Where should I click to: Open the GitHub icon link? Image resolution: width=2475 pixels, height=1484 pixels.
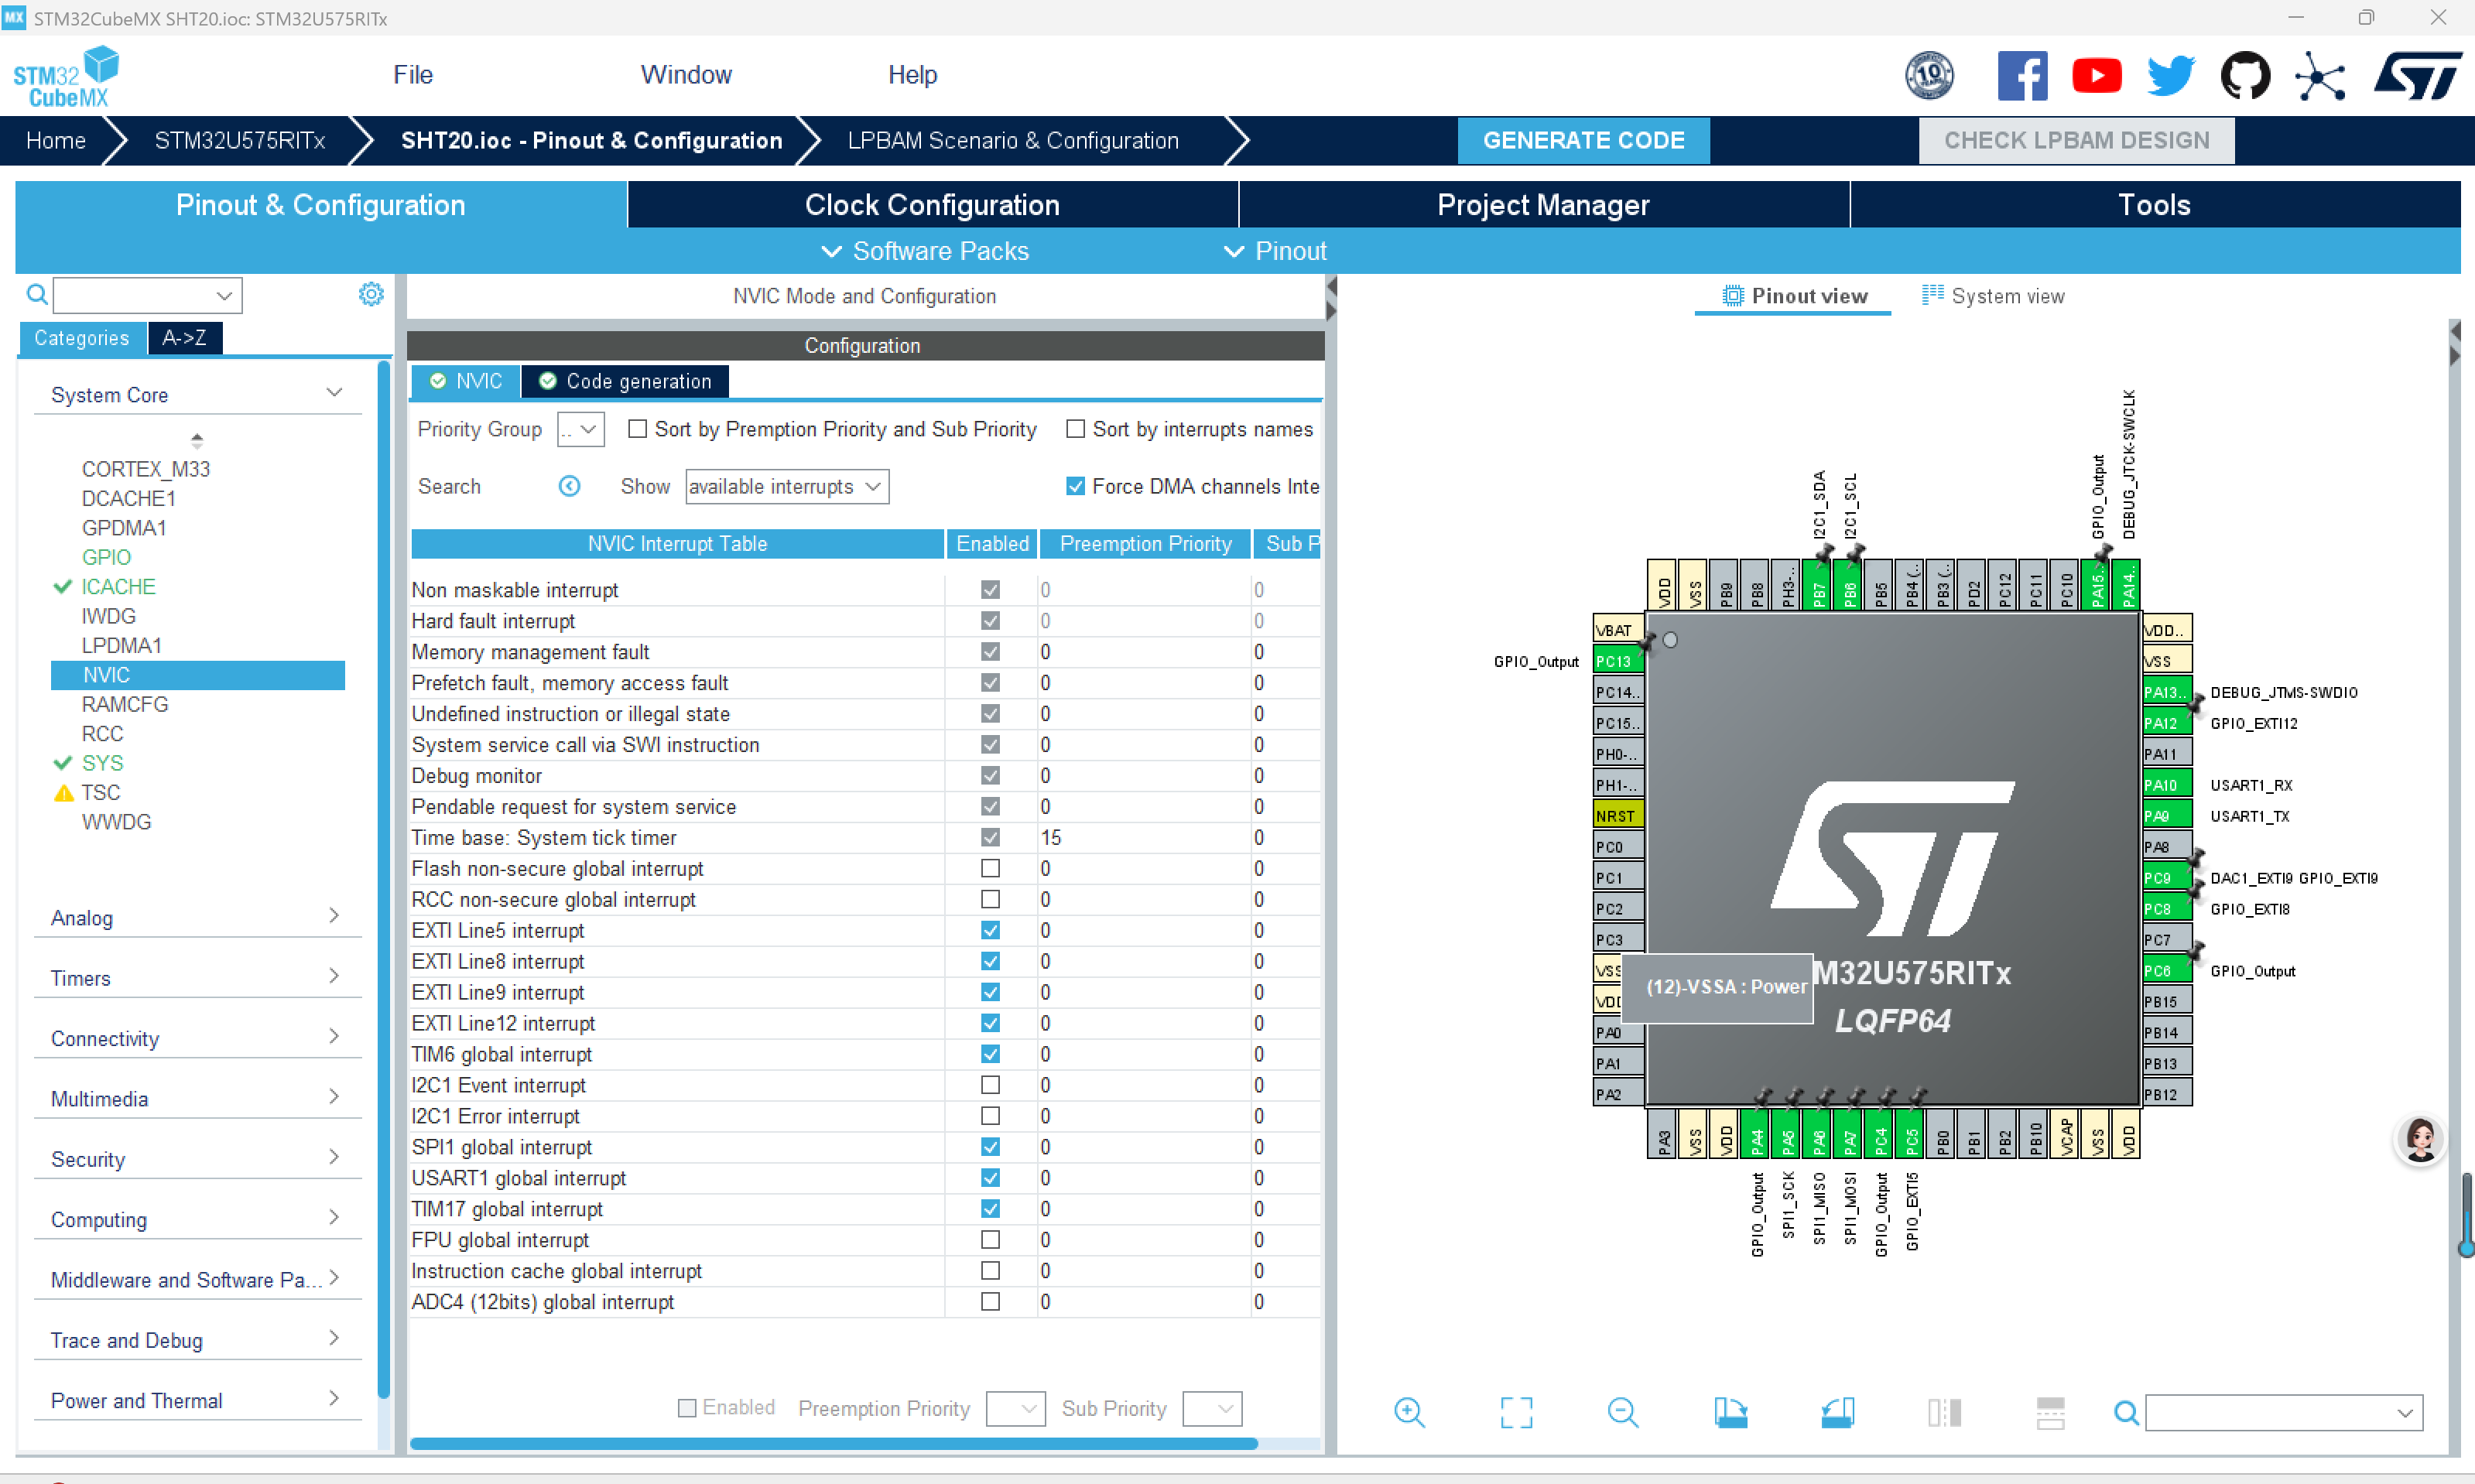2245,76
